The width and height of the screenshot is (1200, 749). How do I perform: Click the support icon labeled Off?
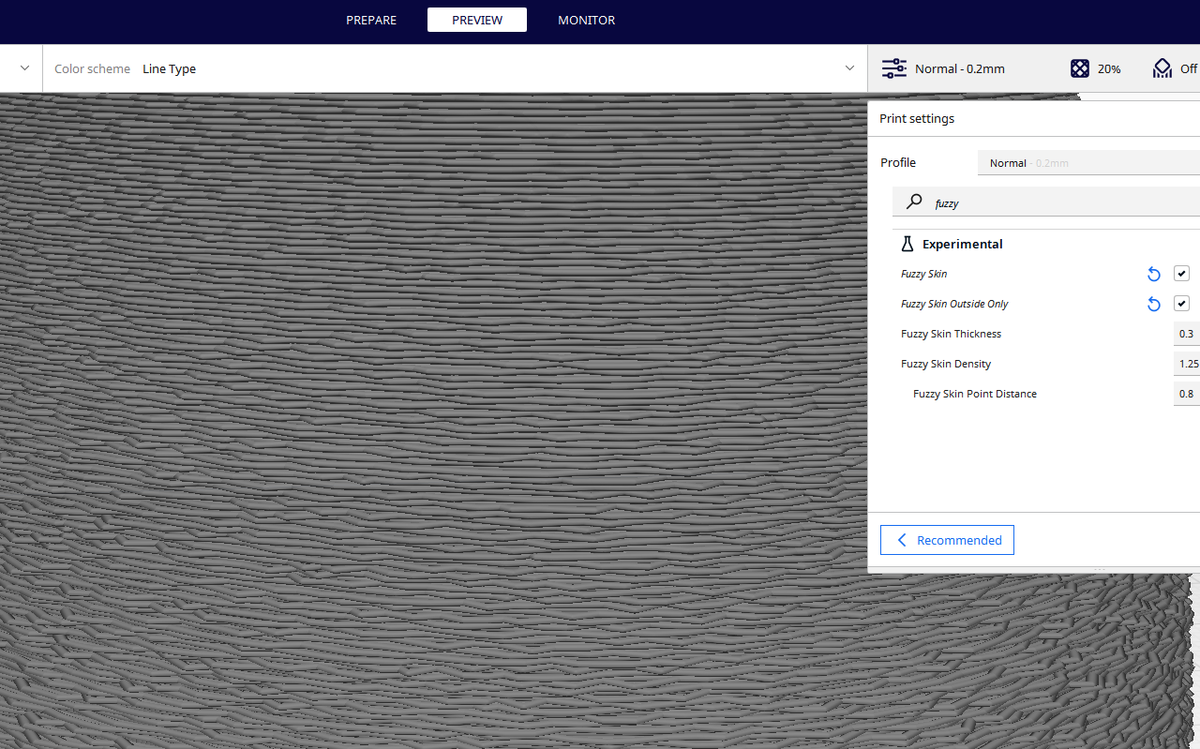point(1161,68)
